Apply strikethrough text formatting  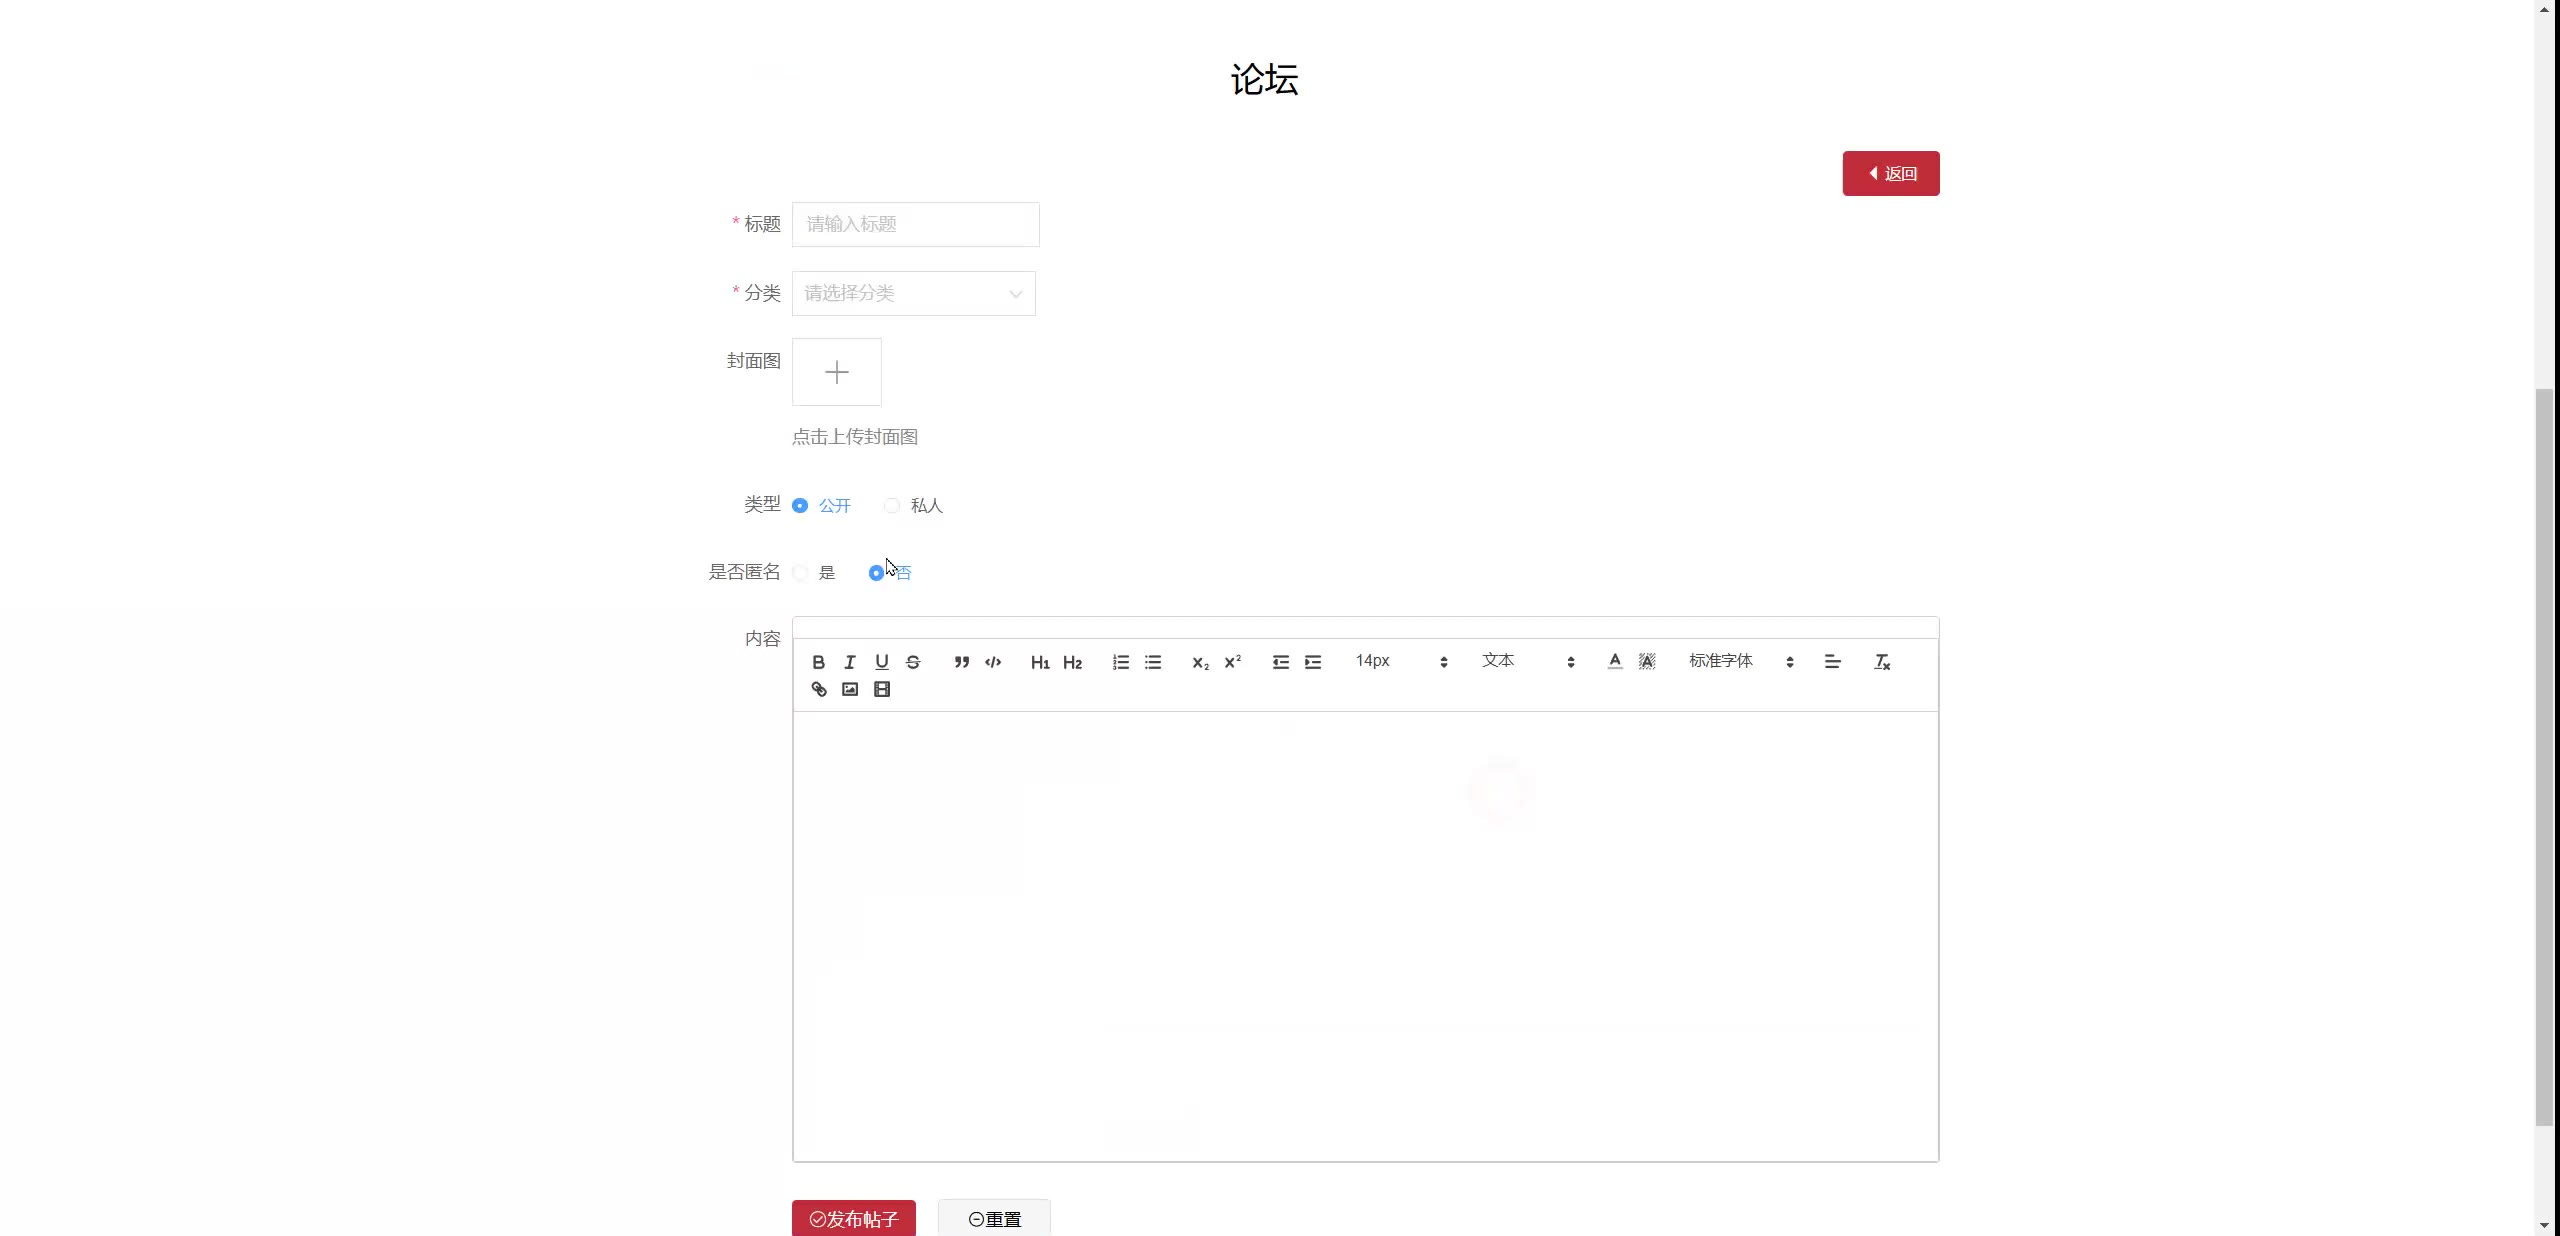(x=913, y=662)
